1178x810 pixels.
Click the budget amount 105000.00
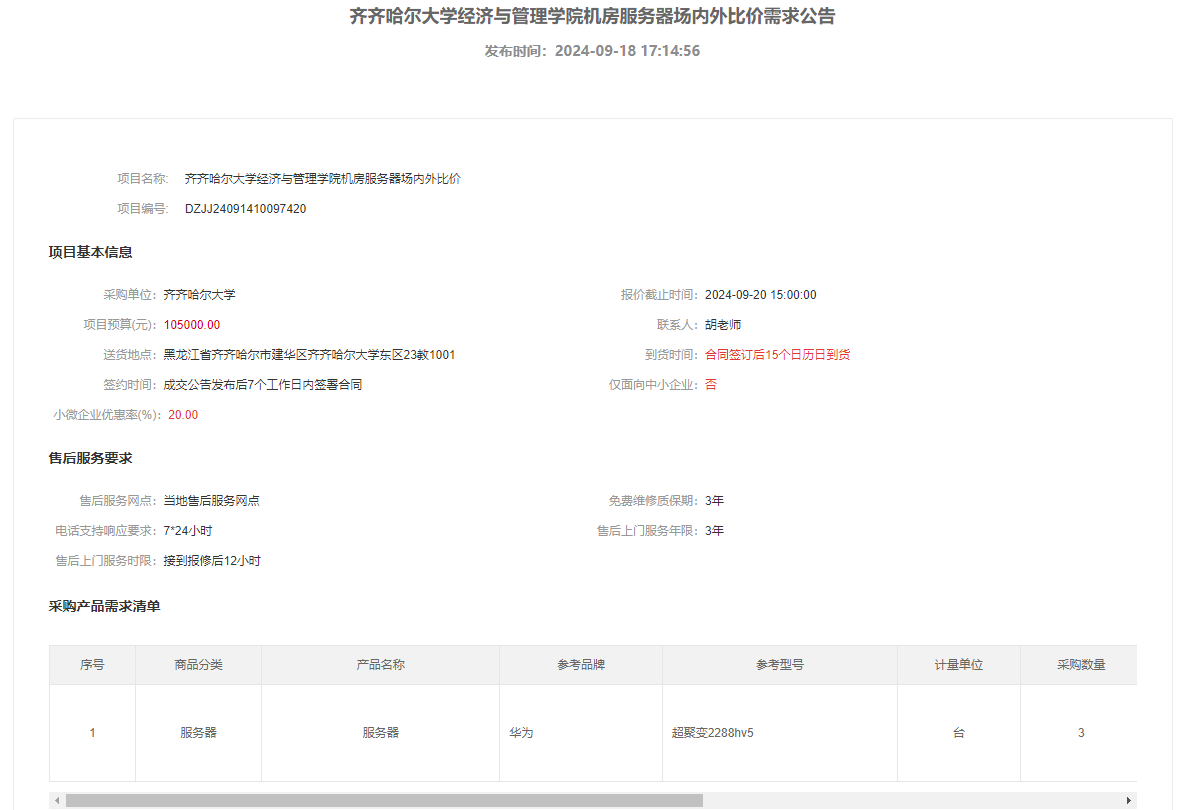(192, 325)
